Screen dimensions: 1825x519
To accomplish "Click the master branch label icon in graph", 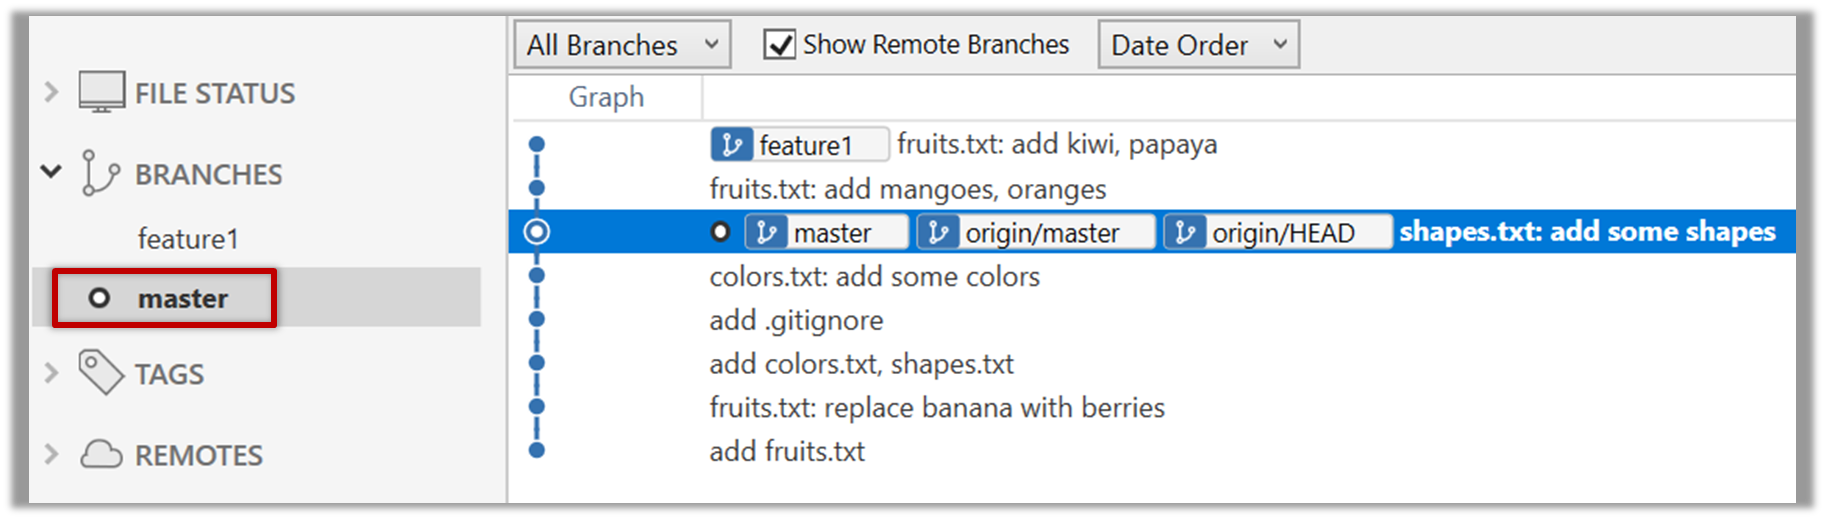I will click(x=766, y=232).
